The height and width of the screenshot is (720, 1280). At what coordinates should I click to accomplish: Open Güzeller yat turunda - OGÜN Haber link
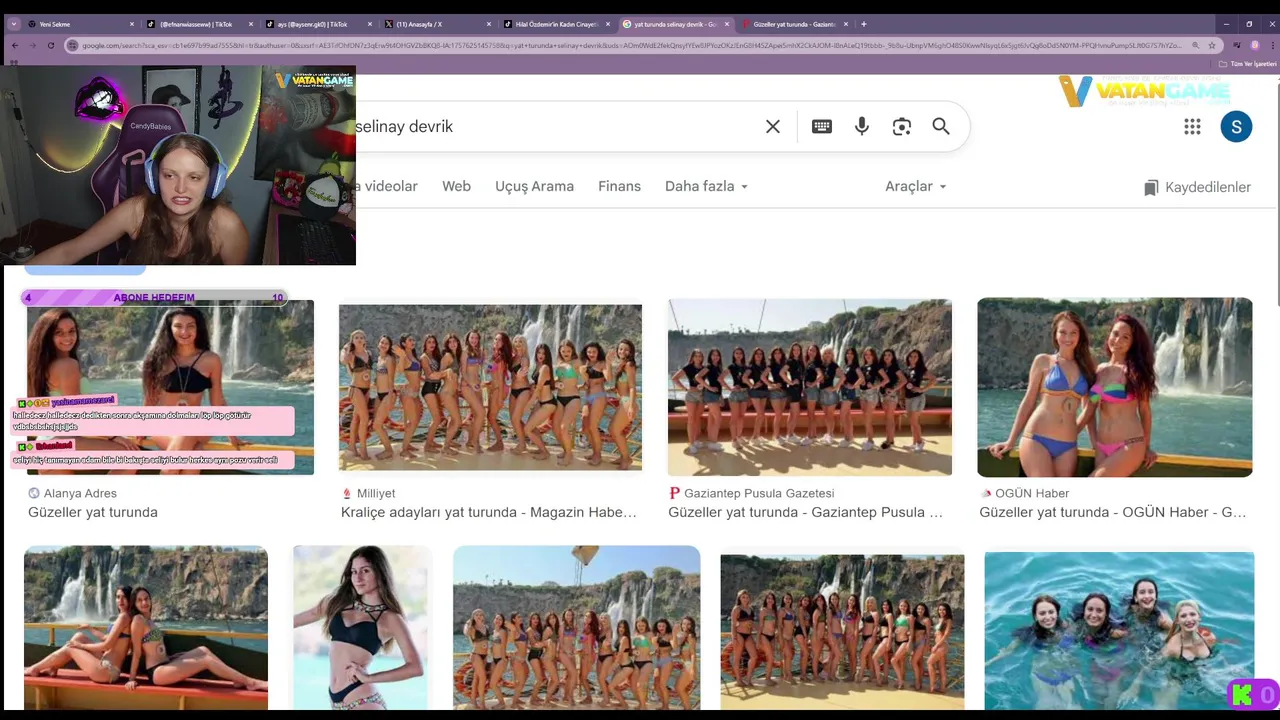[x=1112, y=512]
